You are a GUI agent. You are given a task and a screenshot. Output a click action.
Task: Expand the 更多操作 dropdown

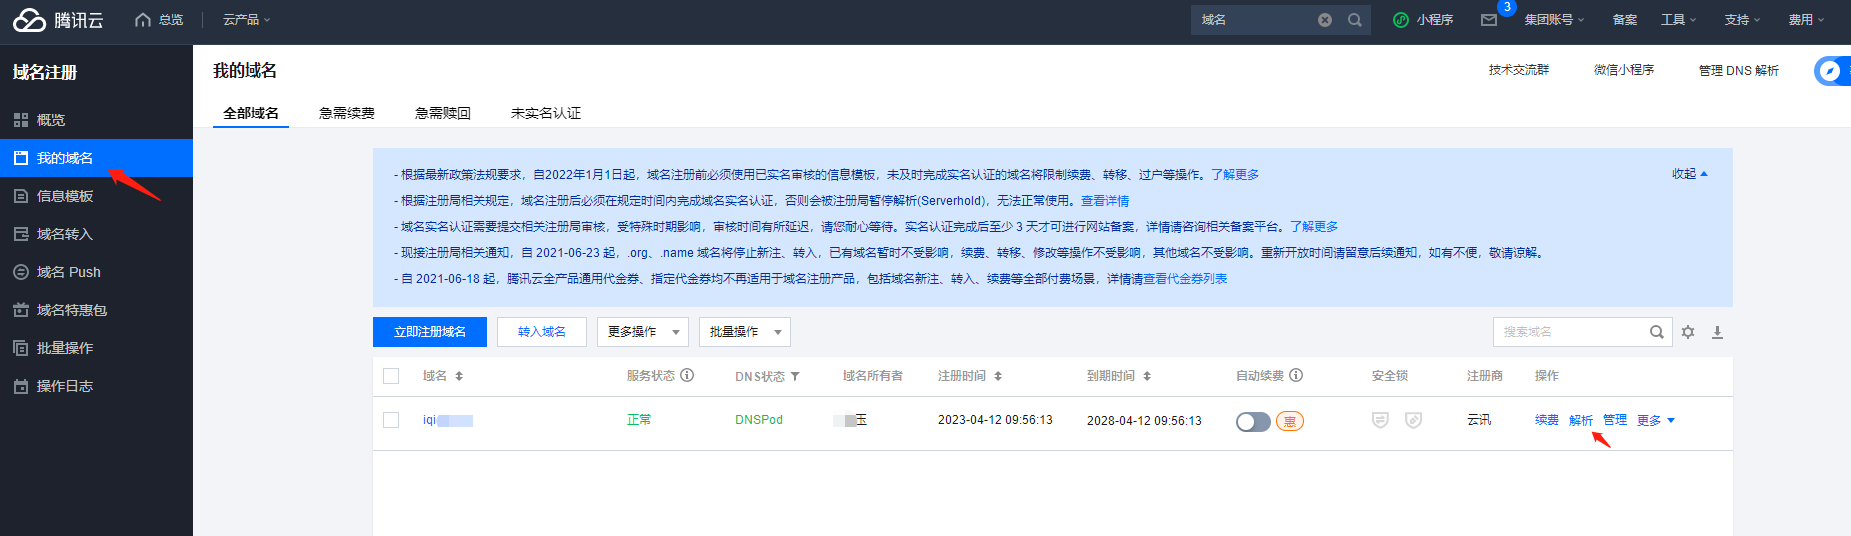point(642,332)
